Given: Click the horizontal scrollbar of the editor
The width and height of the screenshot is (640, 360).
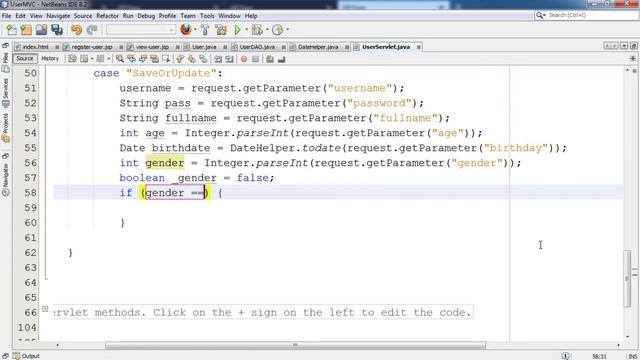Looking at the screenshot, I should 296,345.
